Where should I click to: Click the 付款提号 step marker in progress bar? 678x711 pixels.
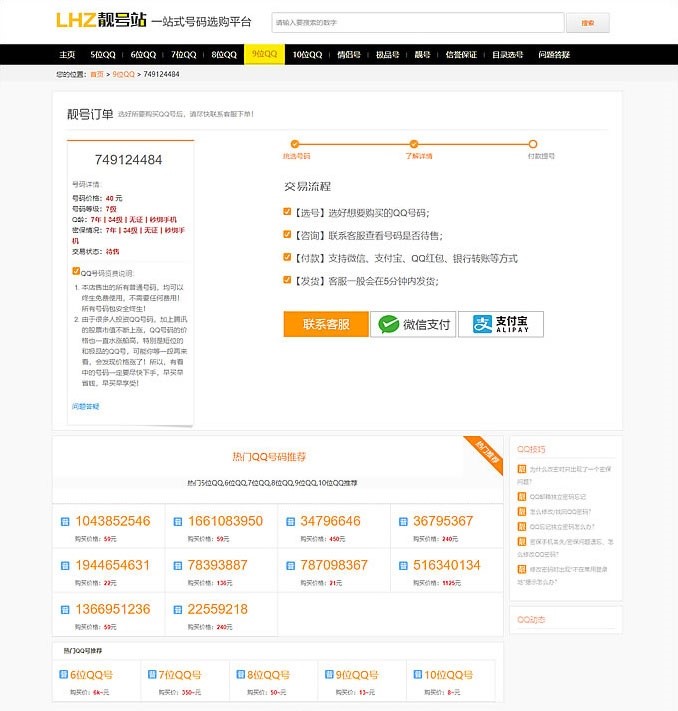coord(533,145)
